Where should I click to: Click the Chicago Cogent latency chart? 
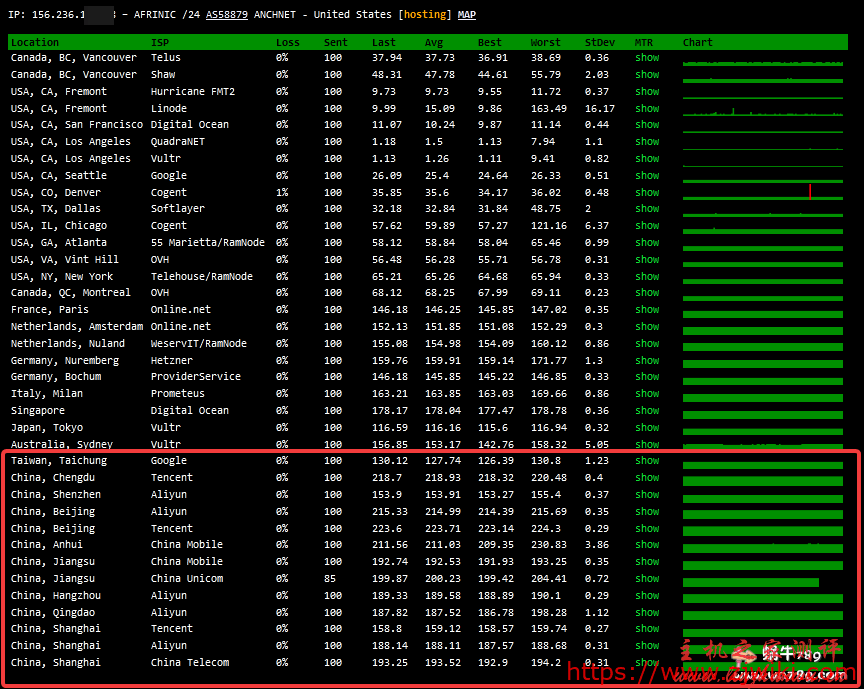click(x=763, y=227)
